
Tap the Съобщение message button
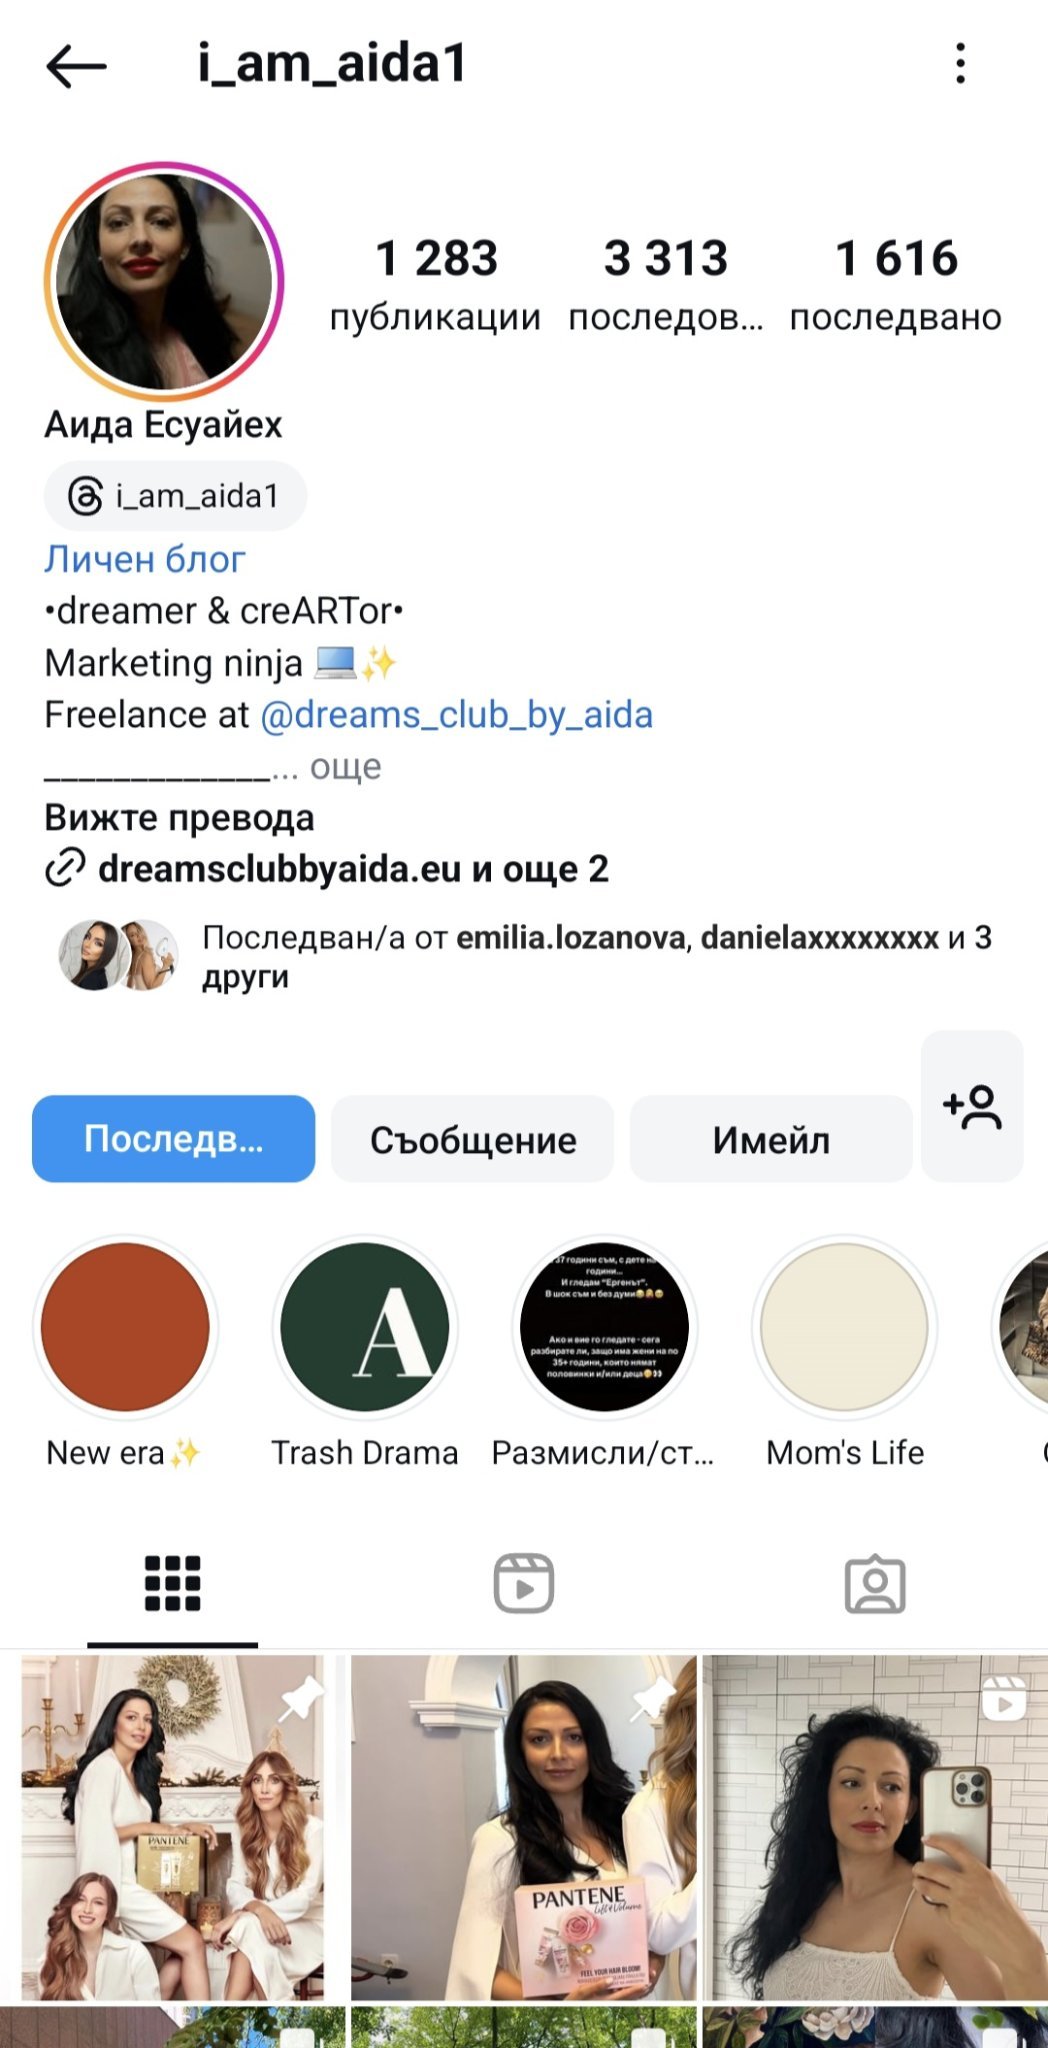pyautogui.click(x=472, y=1139)
